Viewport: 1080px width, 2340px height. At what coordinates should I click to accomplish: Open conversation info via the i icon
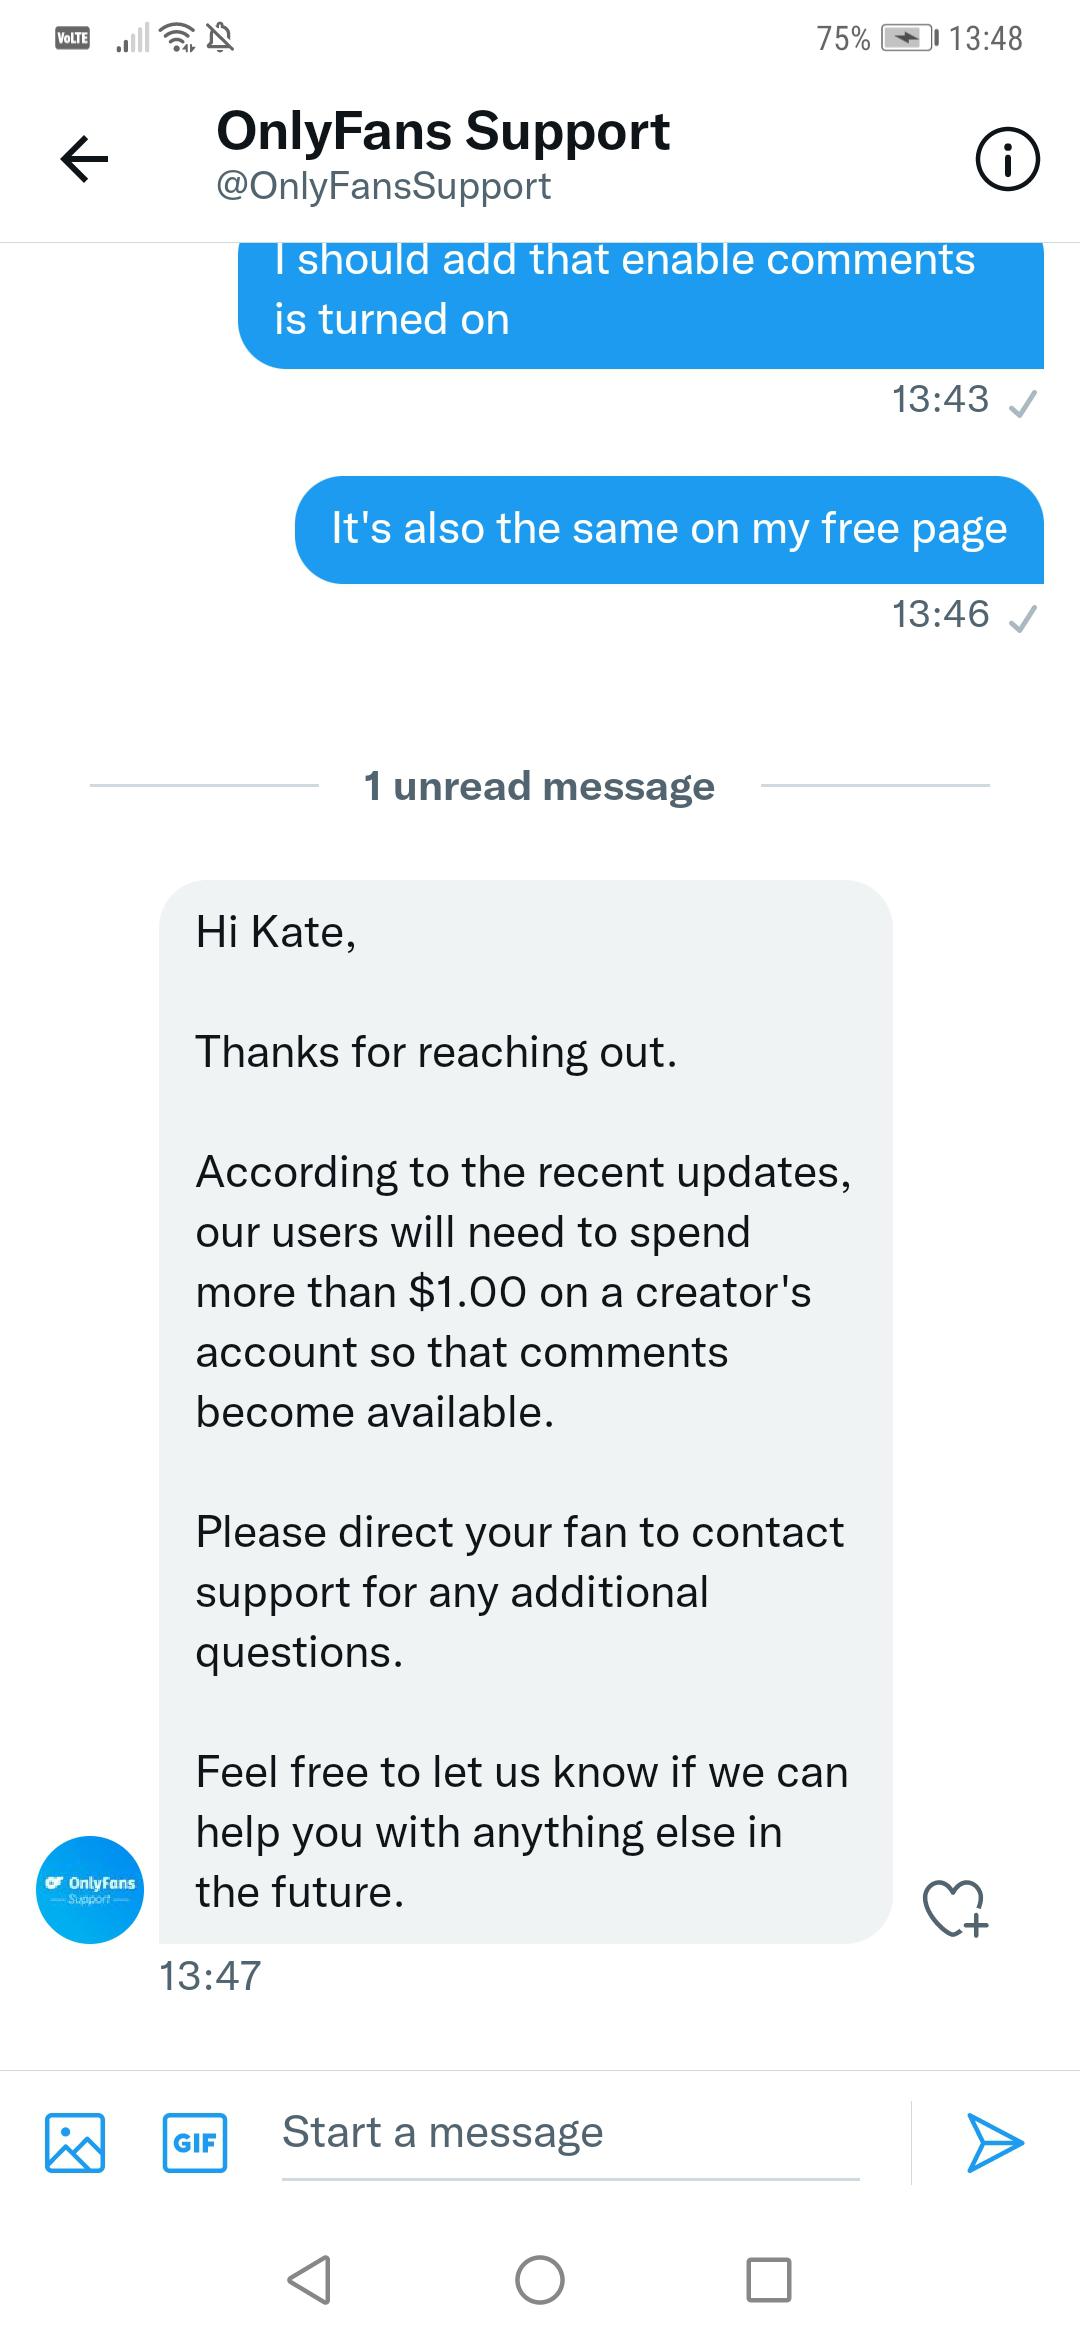tap(1007, 160)
